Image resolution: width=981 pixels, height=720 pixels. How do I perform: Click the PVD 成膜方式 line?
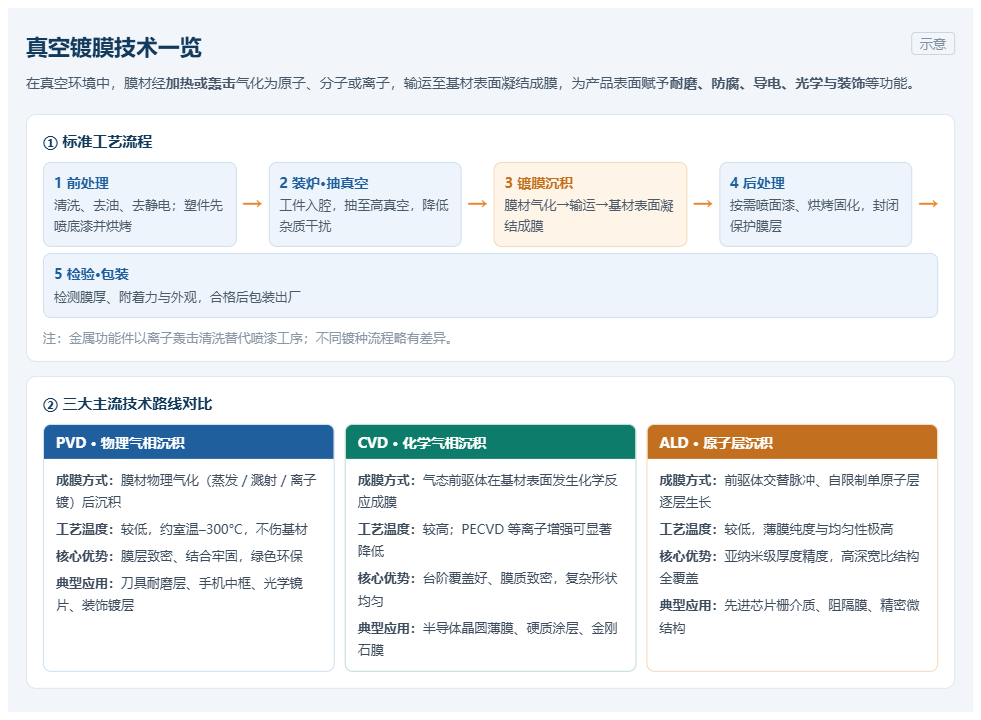coord(186,491)
